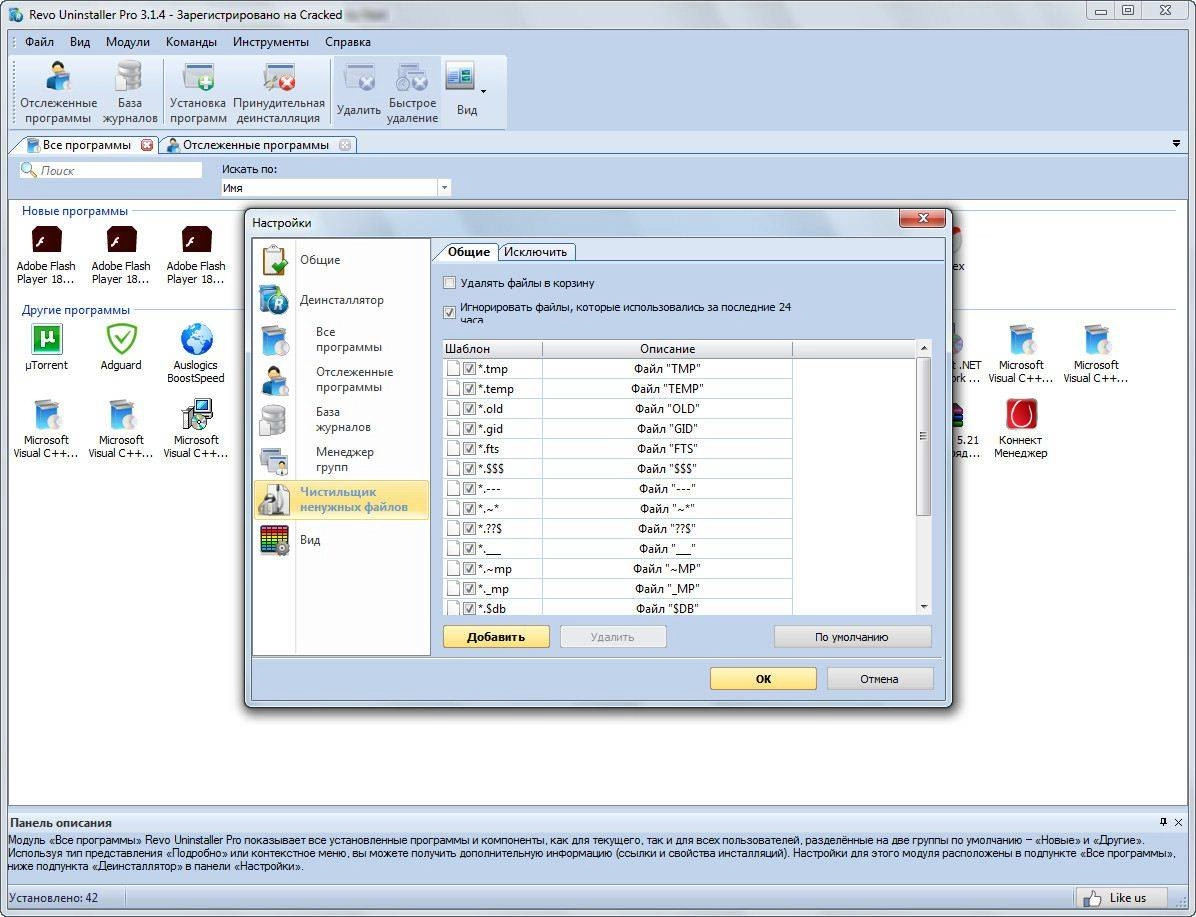Uncheck the *.~mp pattern checkbox
Viewport: 1196px width, 917px height.
[469, 568]
